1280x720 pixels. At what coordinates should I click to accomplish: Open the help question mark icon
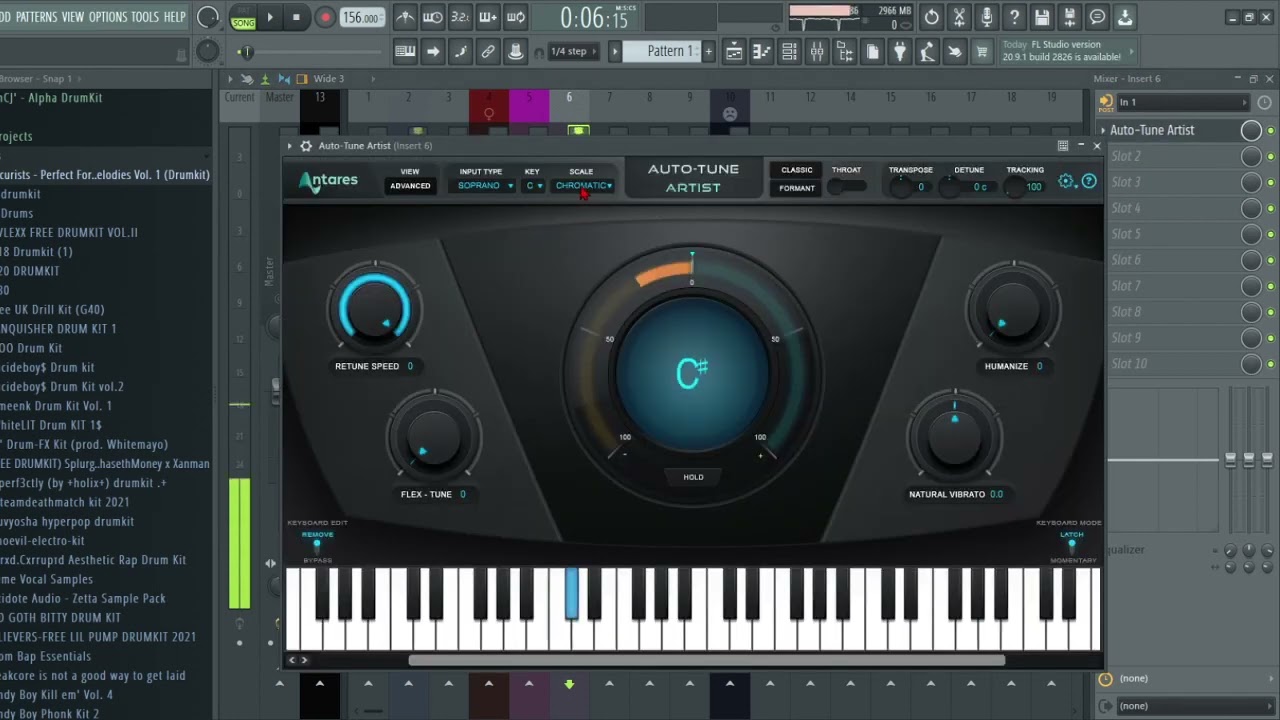pyautogui.click(x=1015, y=17)
